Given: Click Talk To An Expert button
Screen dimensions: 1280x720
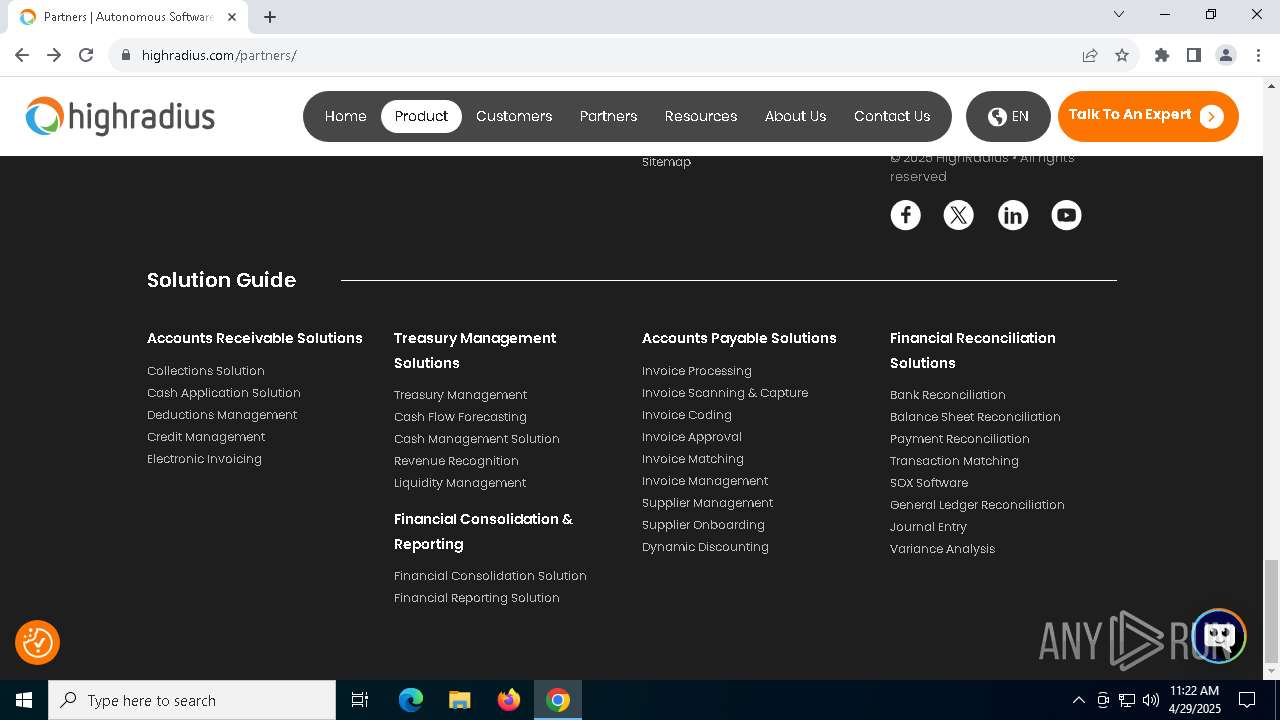Looking at the screenshot, I should [x=1148, y=116].
